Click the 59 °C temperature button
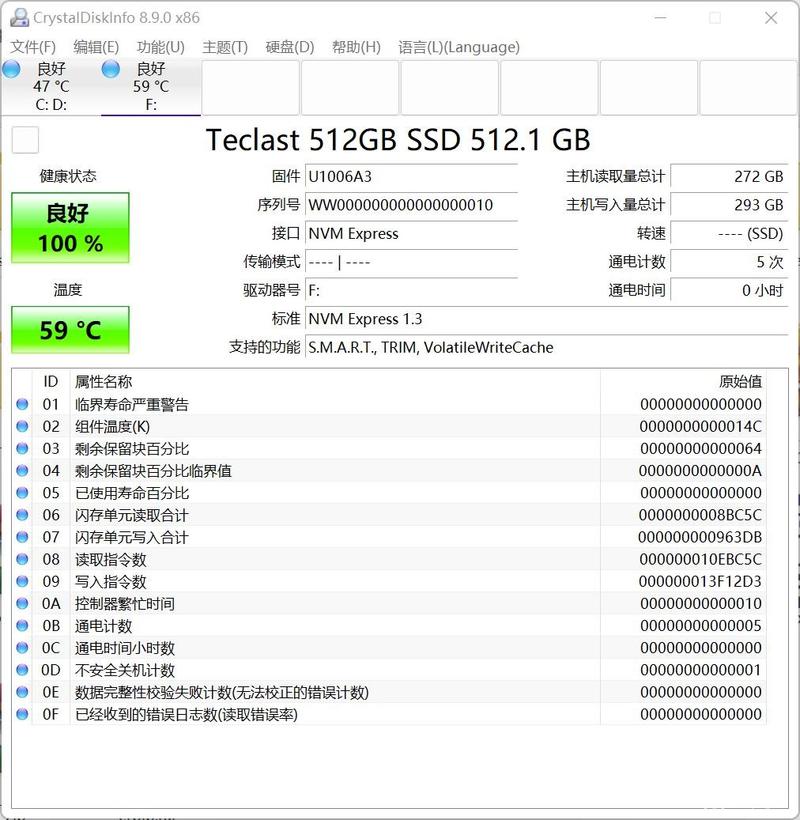800x820 pixels. point(70,330)
